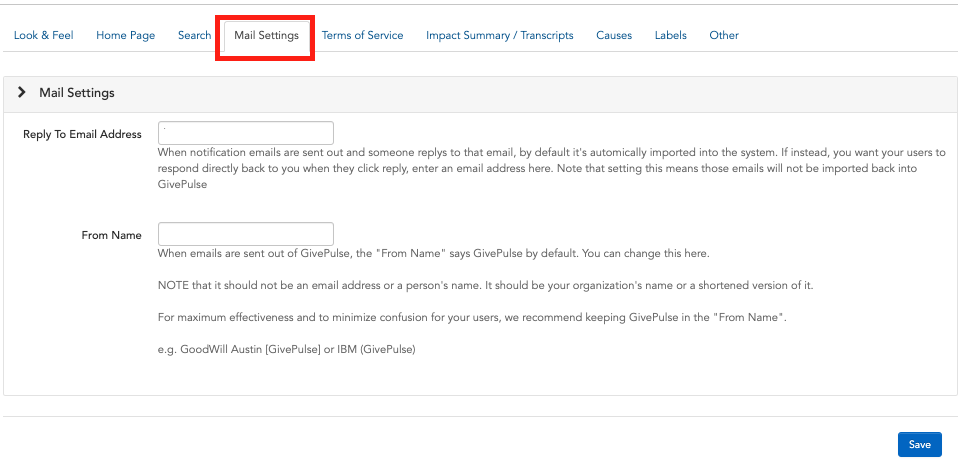Viewport: 967px width, 476px height.
Task: Click the Reply To Email Address label
Action: 82,134
